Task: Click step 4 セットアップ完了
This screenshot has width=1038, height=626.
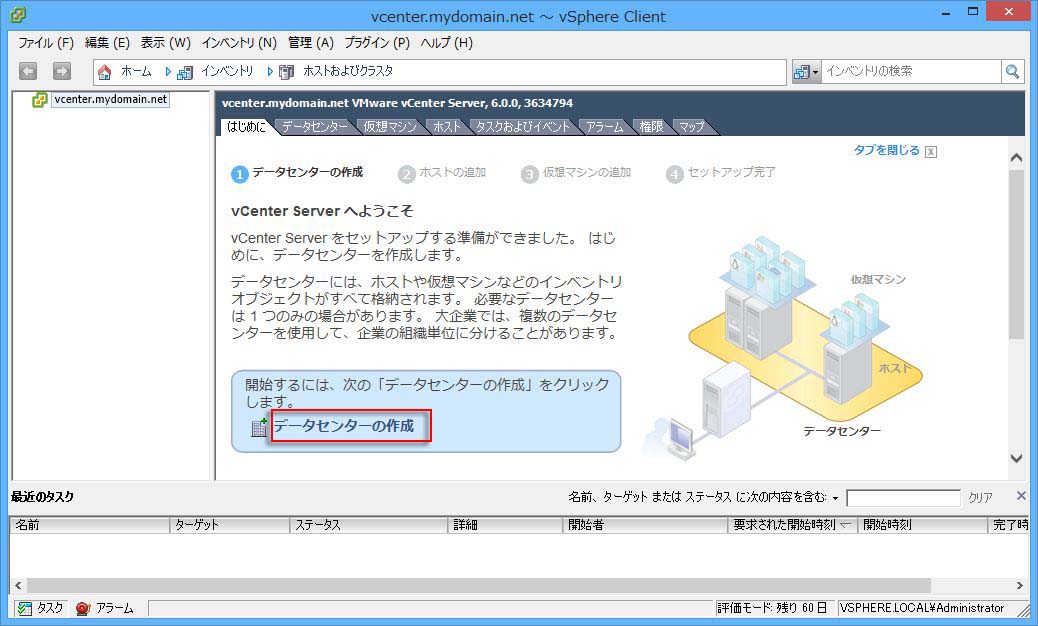Action: (721, 173)
